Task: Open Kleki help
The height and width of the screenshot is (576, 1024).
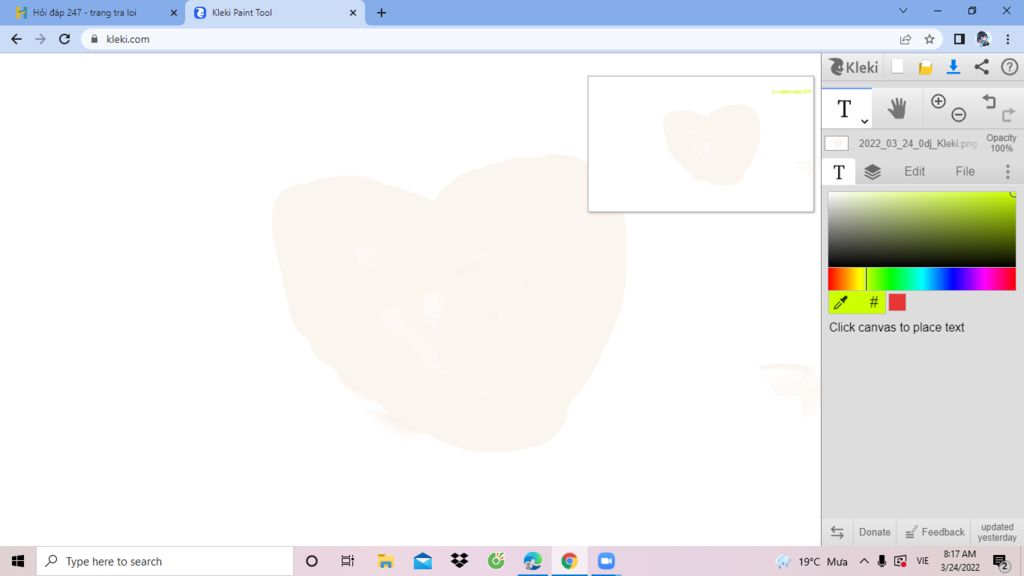Action: click(x=1010, y=67)
